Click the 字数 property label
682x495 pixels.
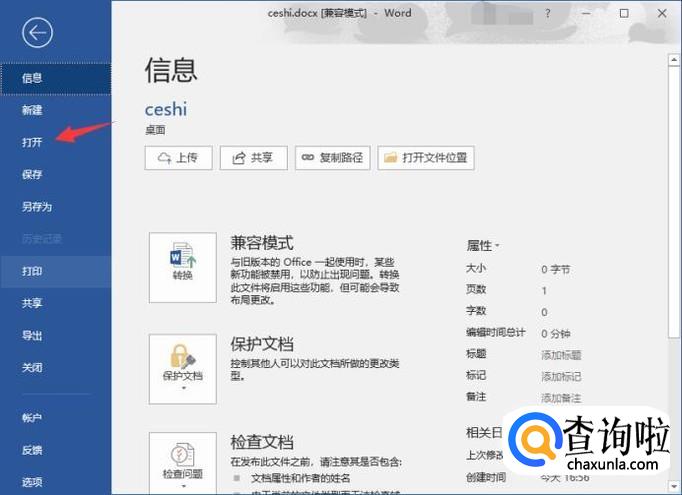[x=476, y=311]
